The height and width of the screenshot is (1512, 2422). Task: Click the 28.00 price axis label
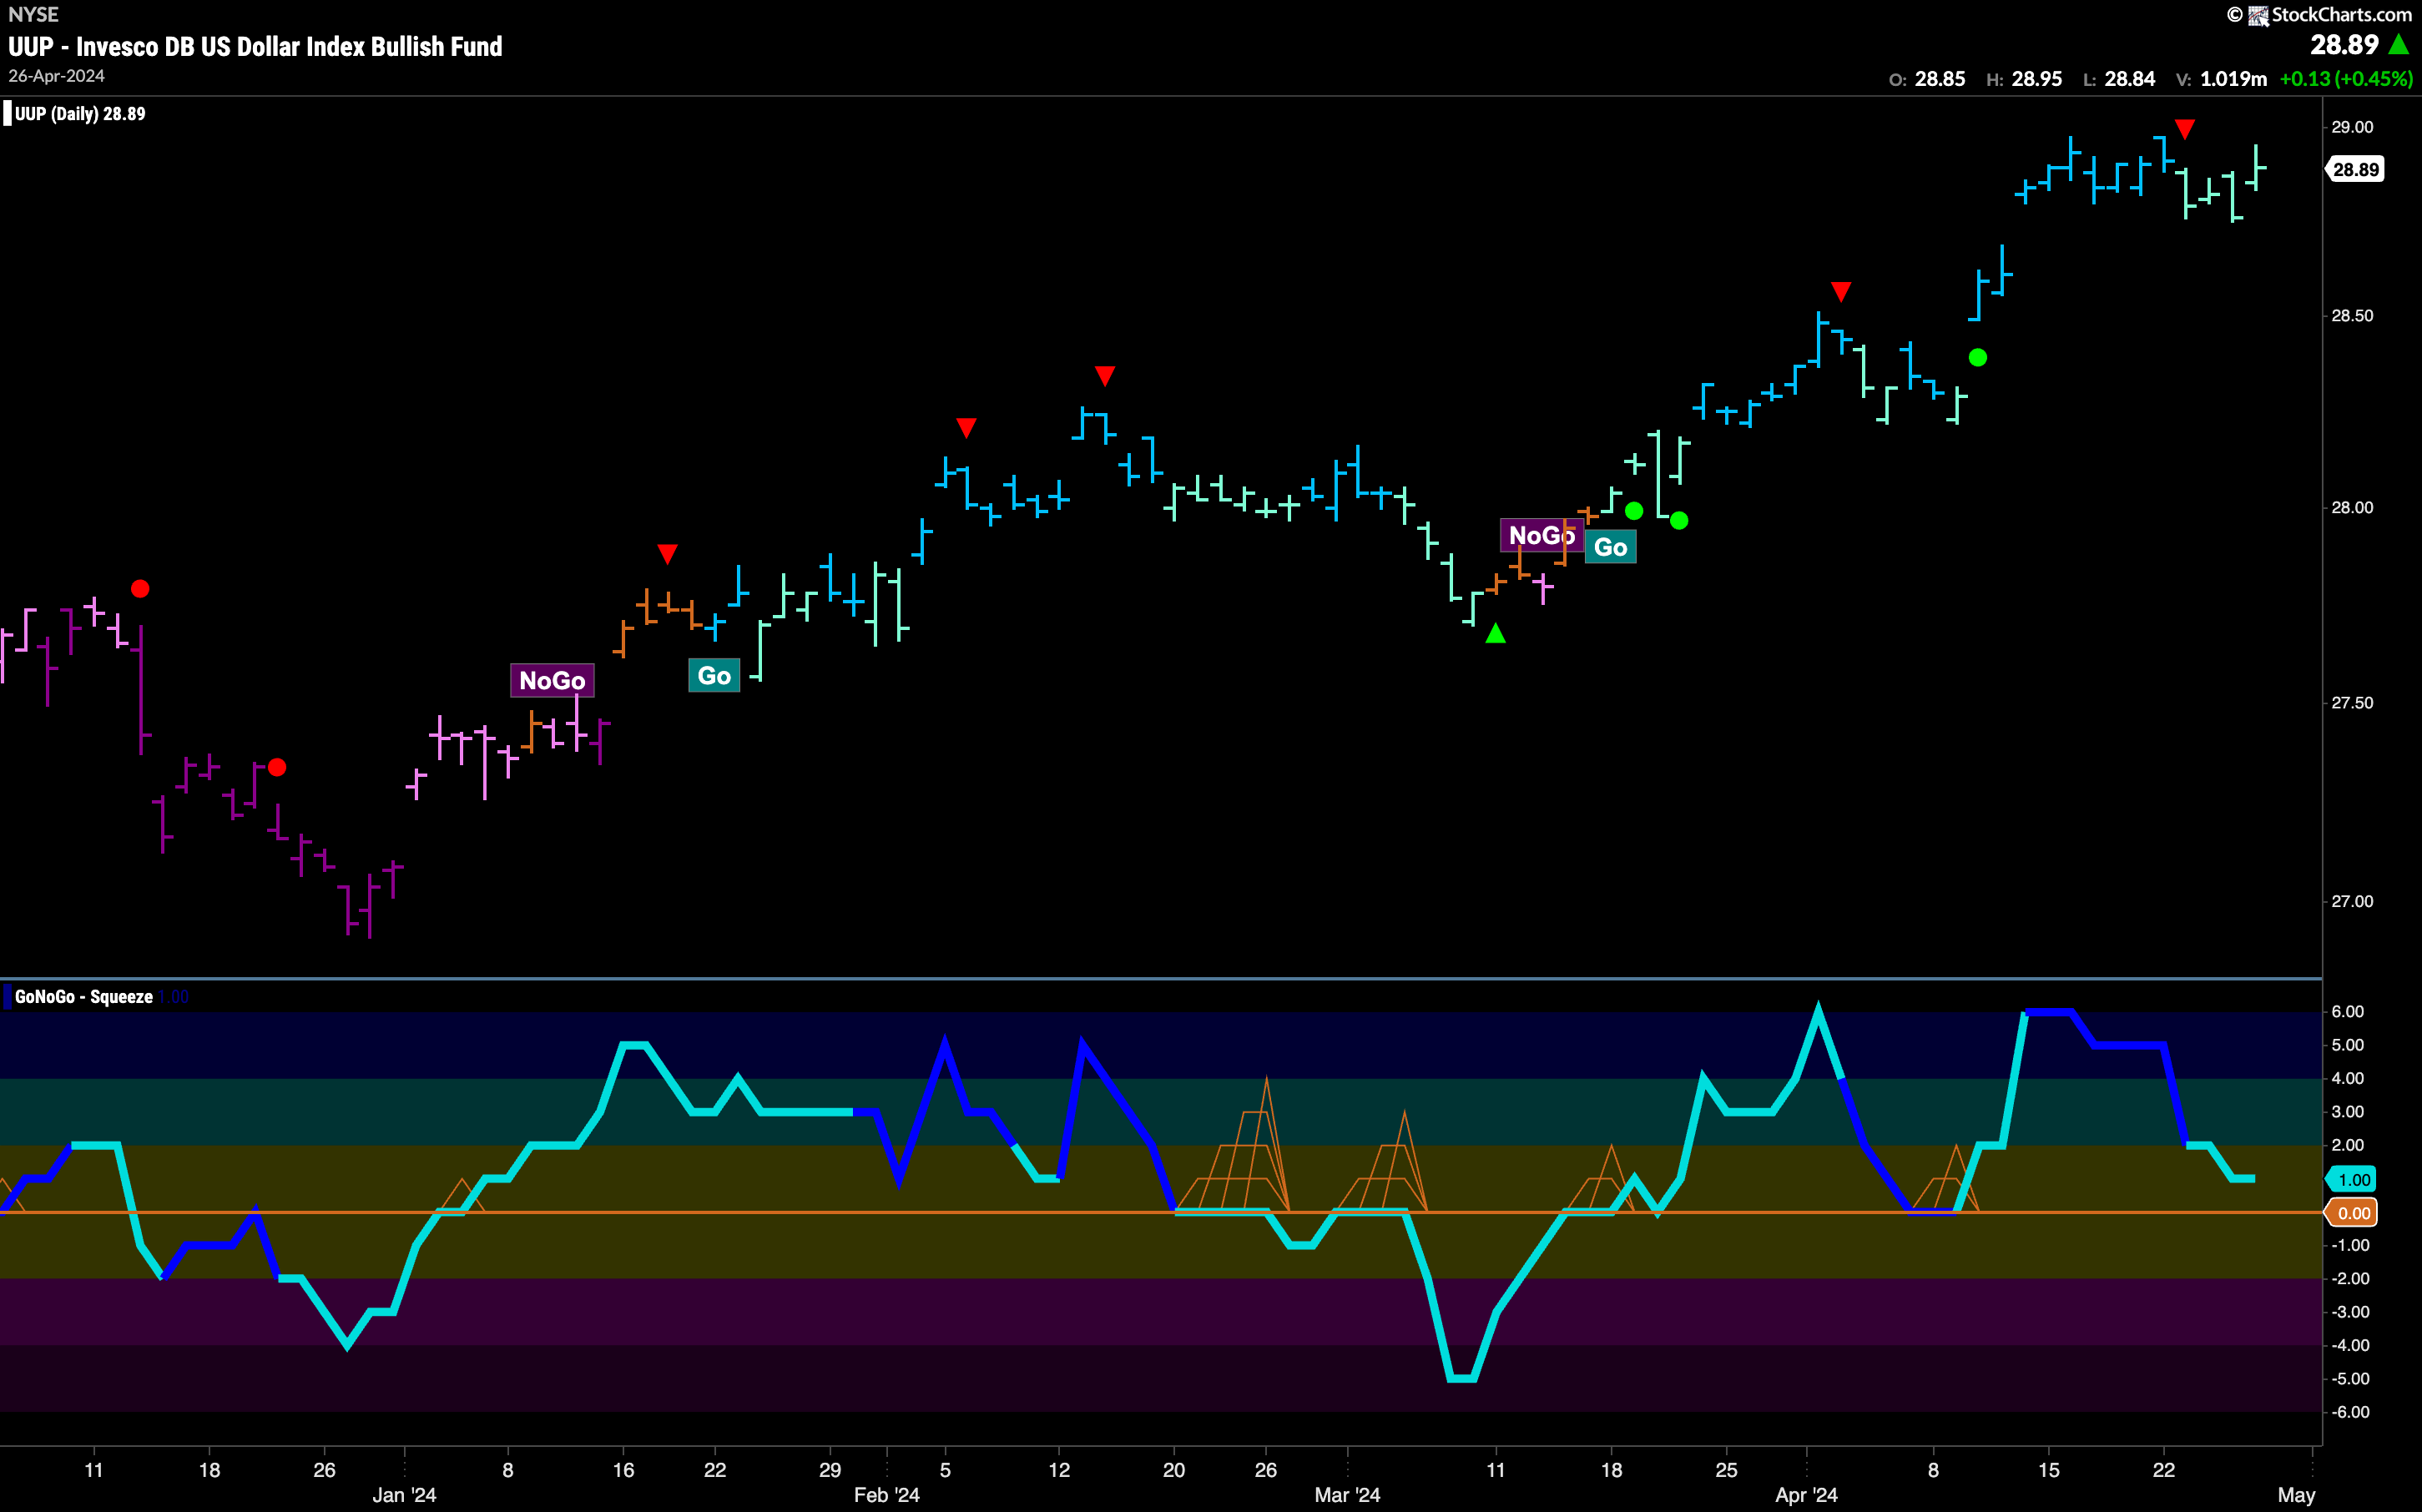(x=2352, y=508)
